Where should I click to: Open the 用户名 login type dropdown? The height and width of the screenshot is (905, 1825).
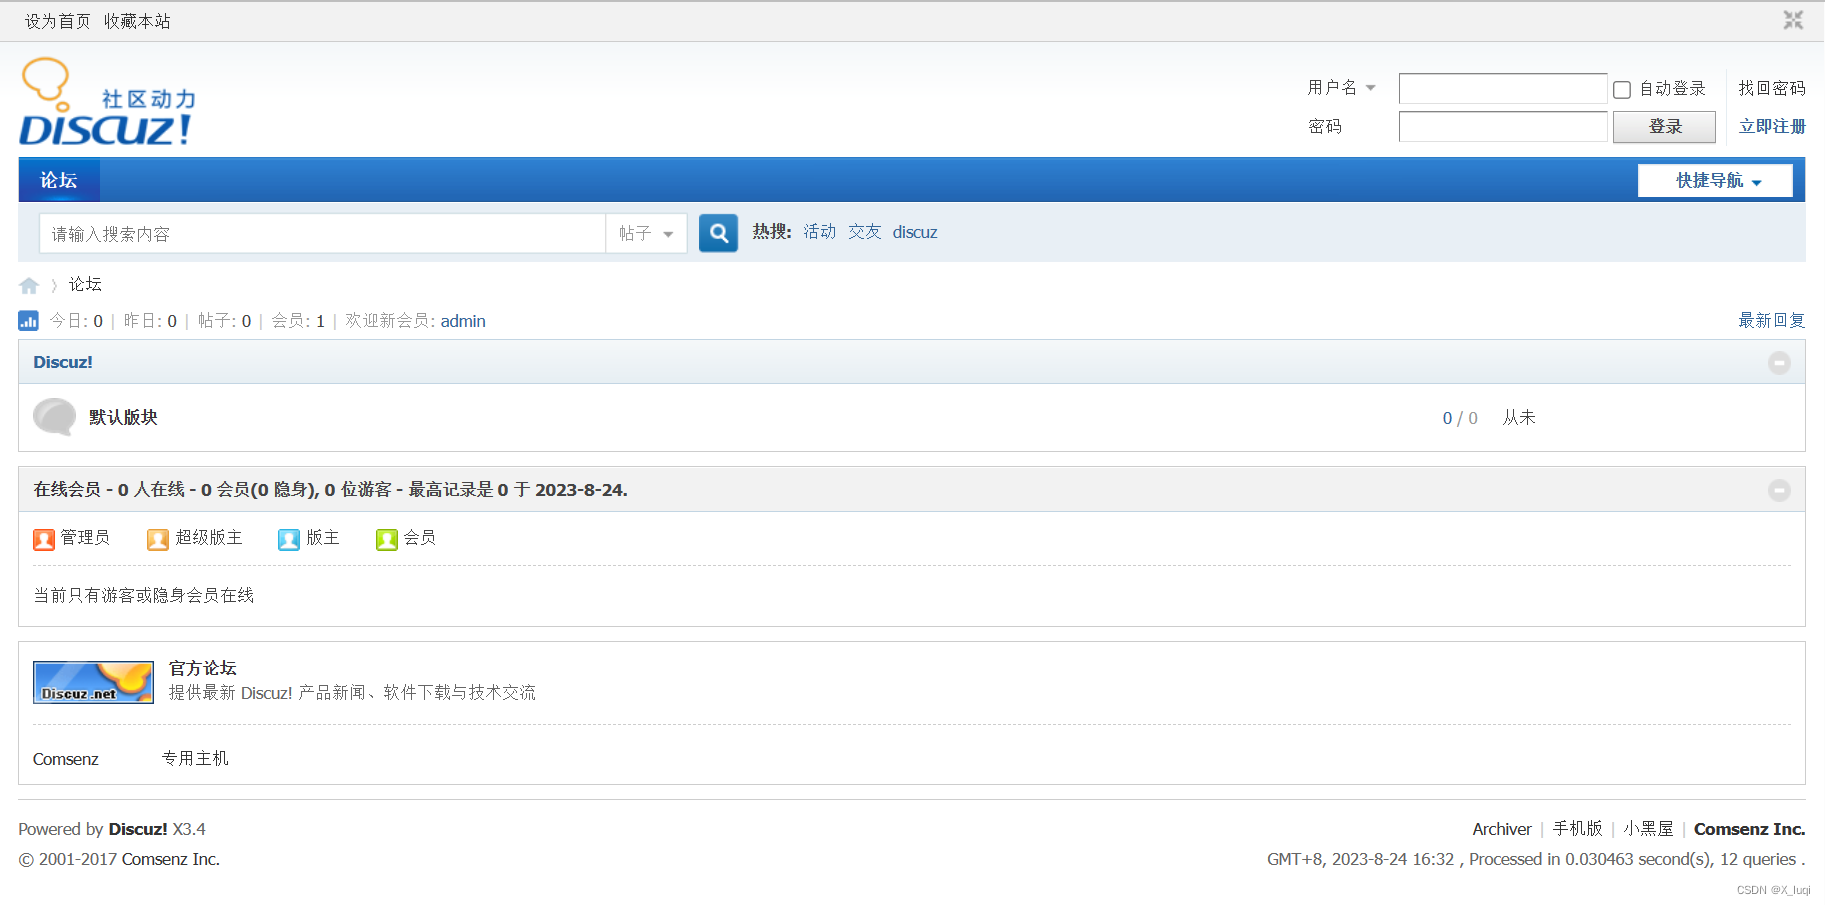click(x=1342, y=88)
